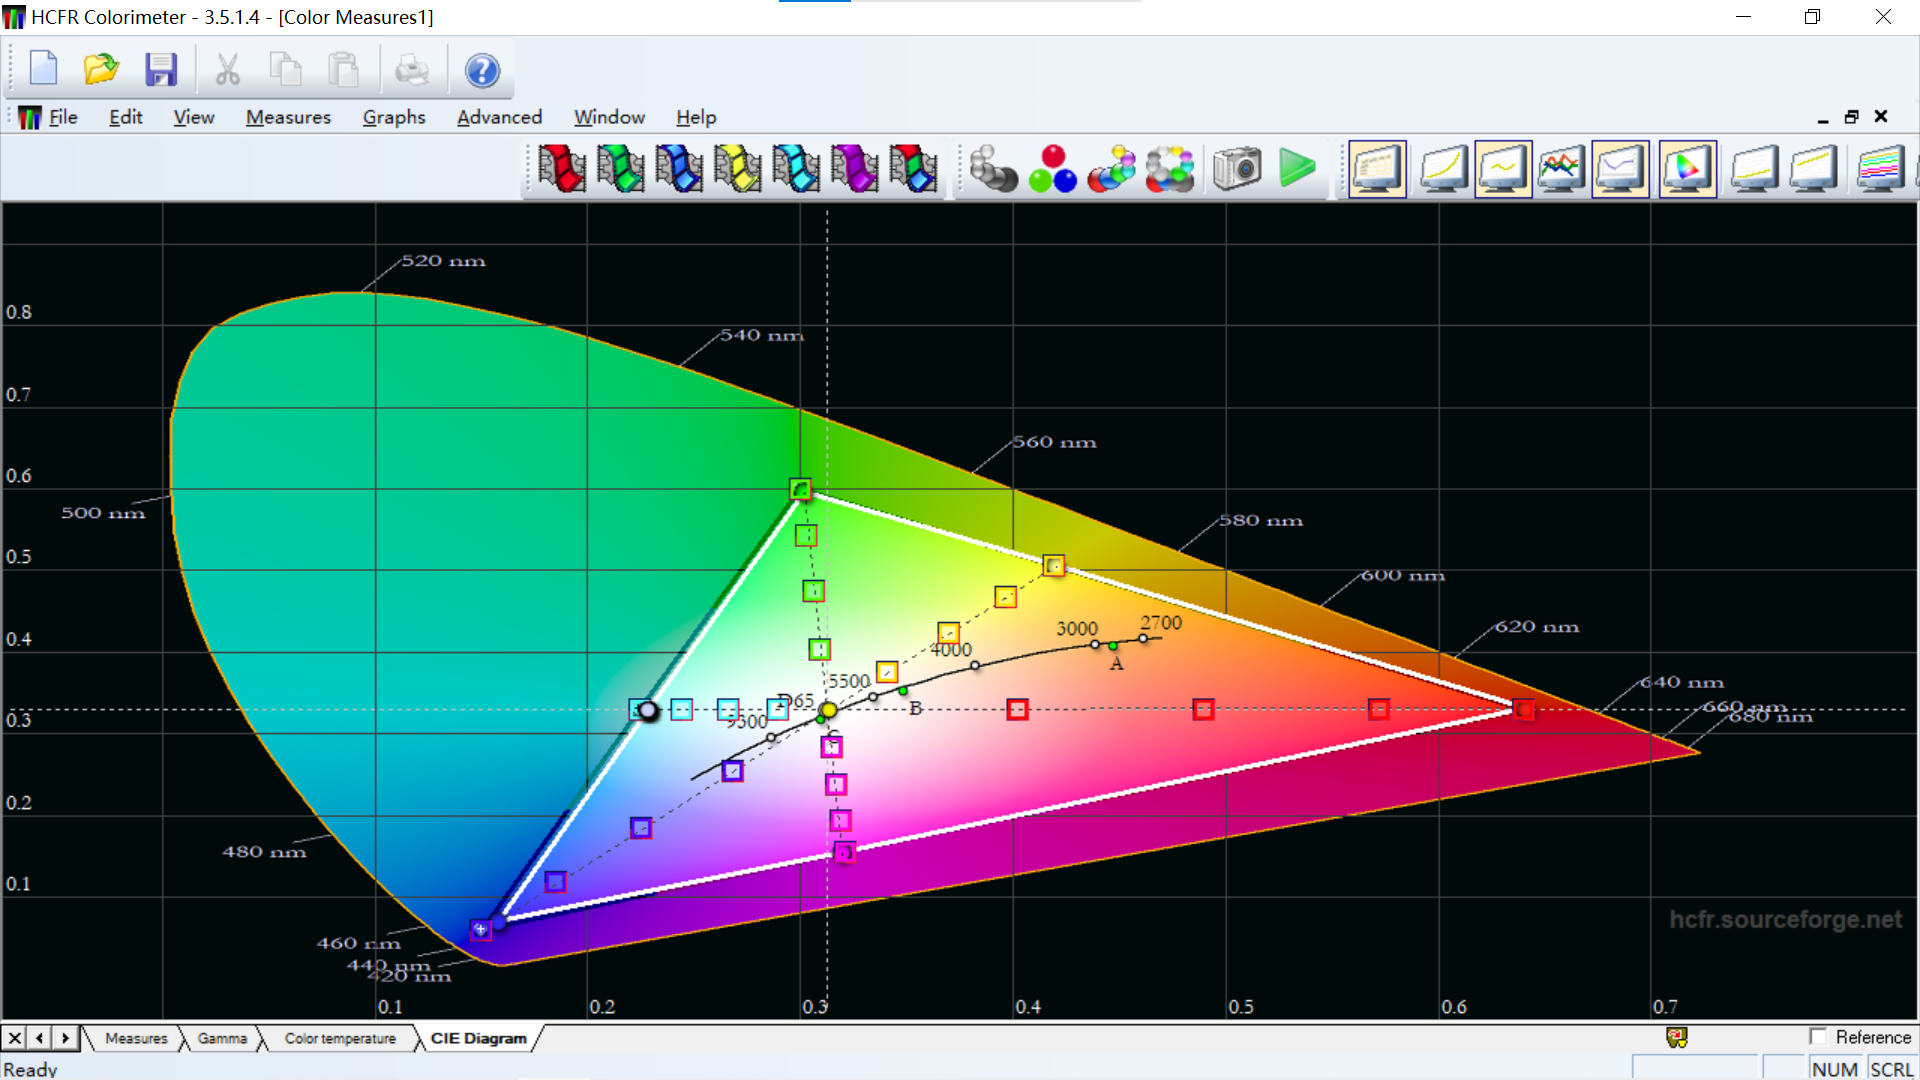
Task: Switch to the Color temperature tab
Action: [340, 1038]
